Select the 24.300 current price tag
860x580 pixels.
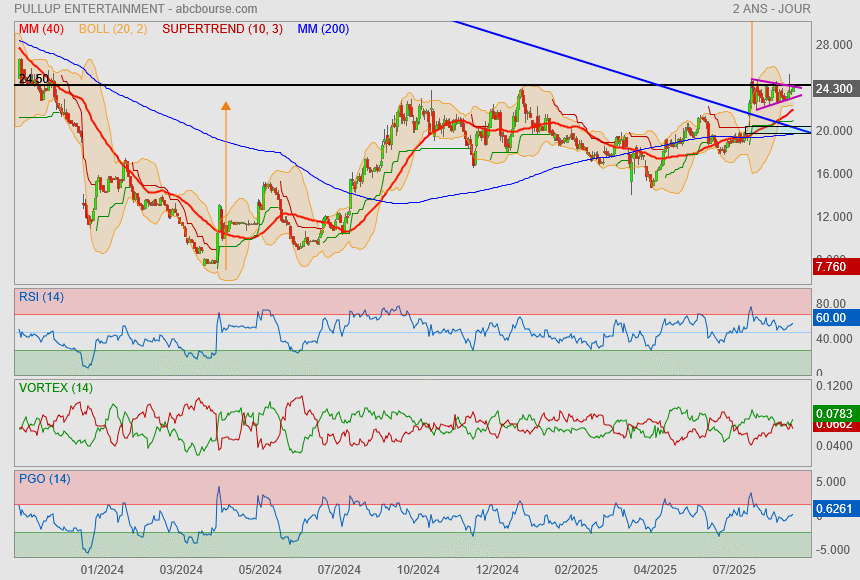coord(834,89)
